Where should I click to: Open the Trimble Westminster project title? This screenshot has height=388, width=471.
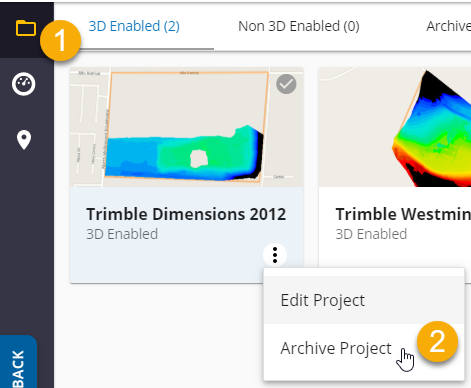[x=403, y=214]
